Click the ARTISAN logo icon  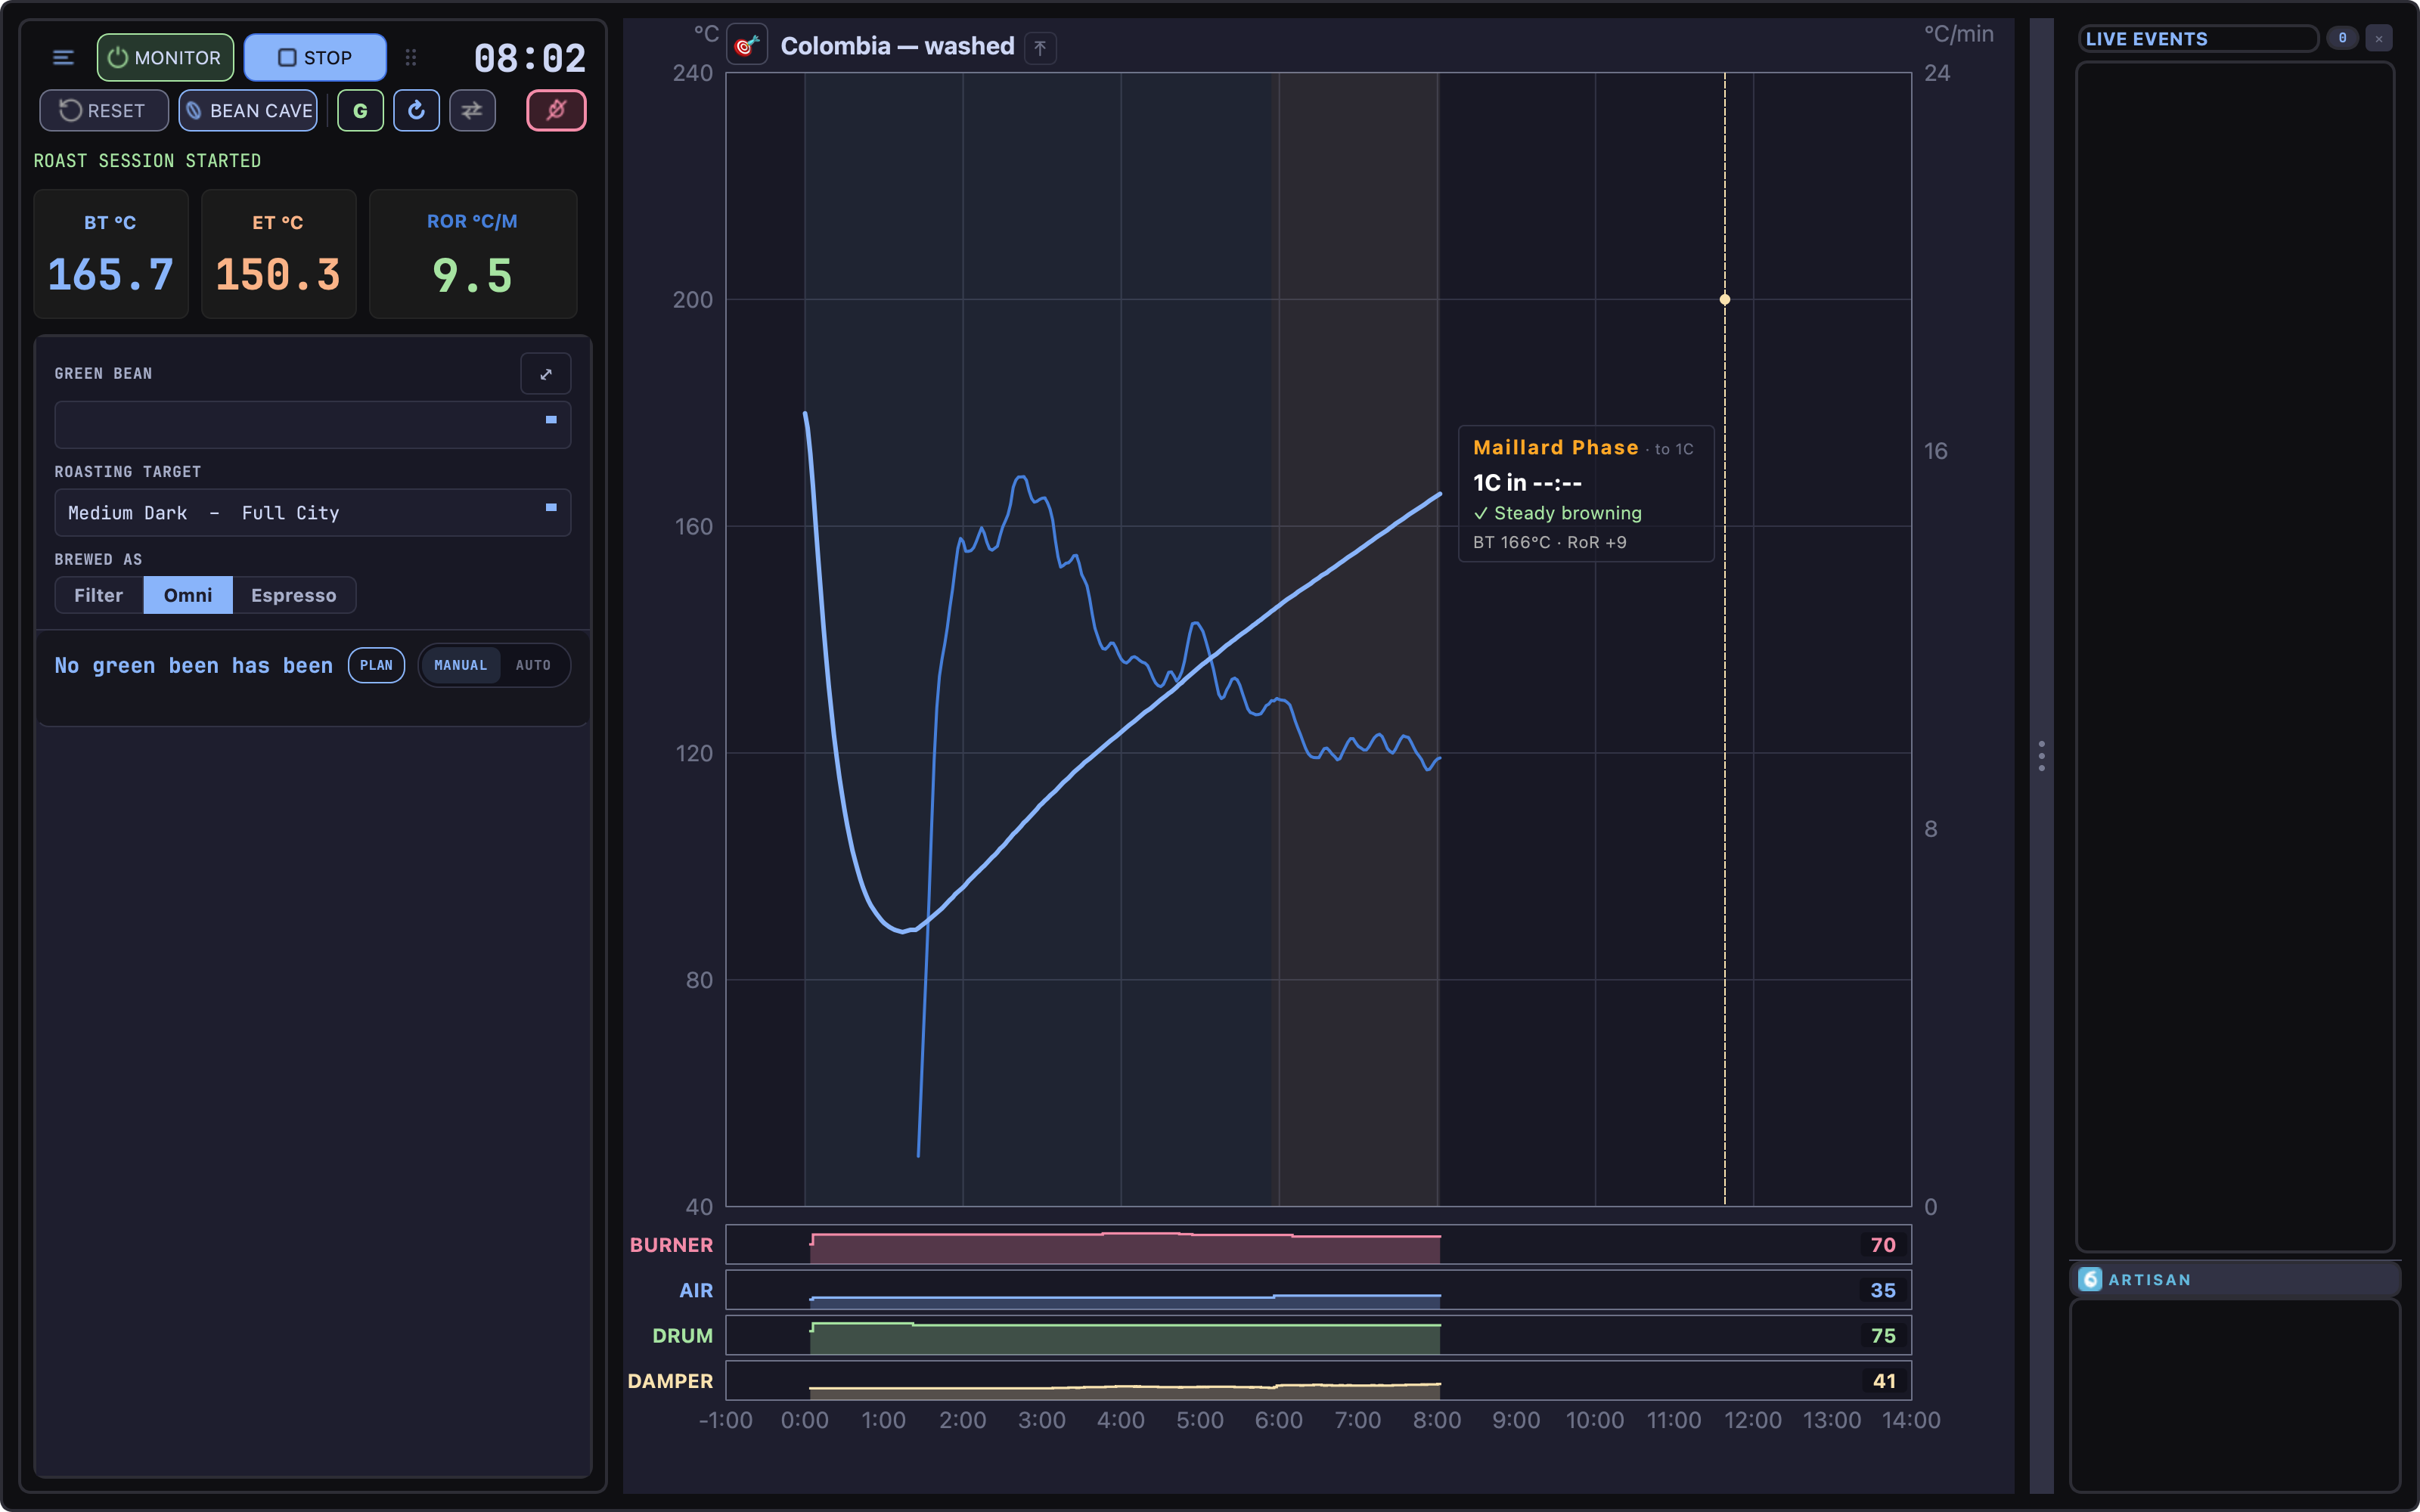[x=2090, y=1279]
